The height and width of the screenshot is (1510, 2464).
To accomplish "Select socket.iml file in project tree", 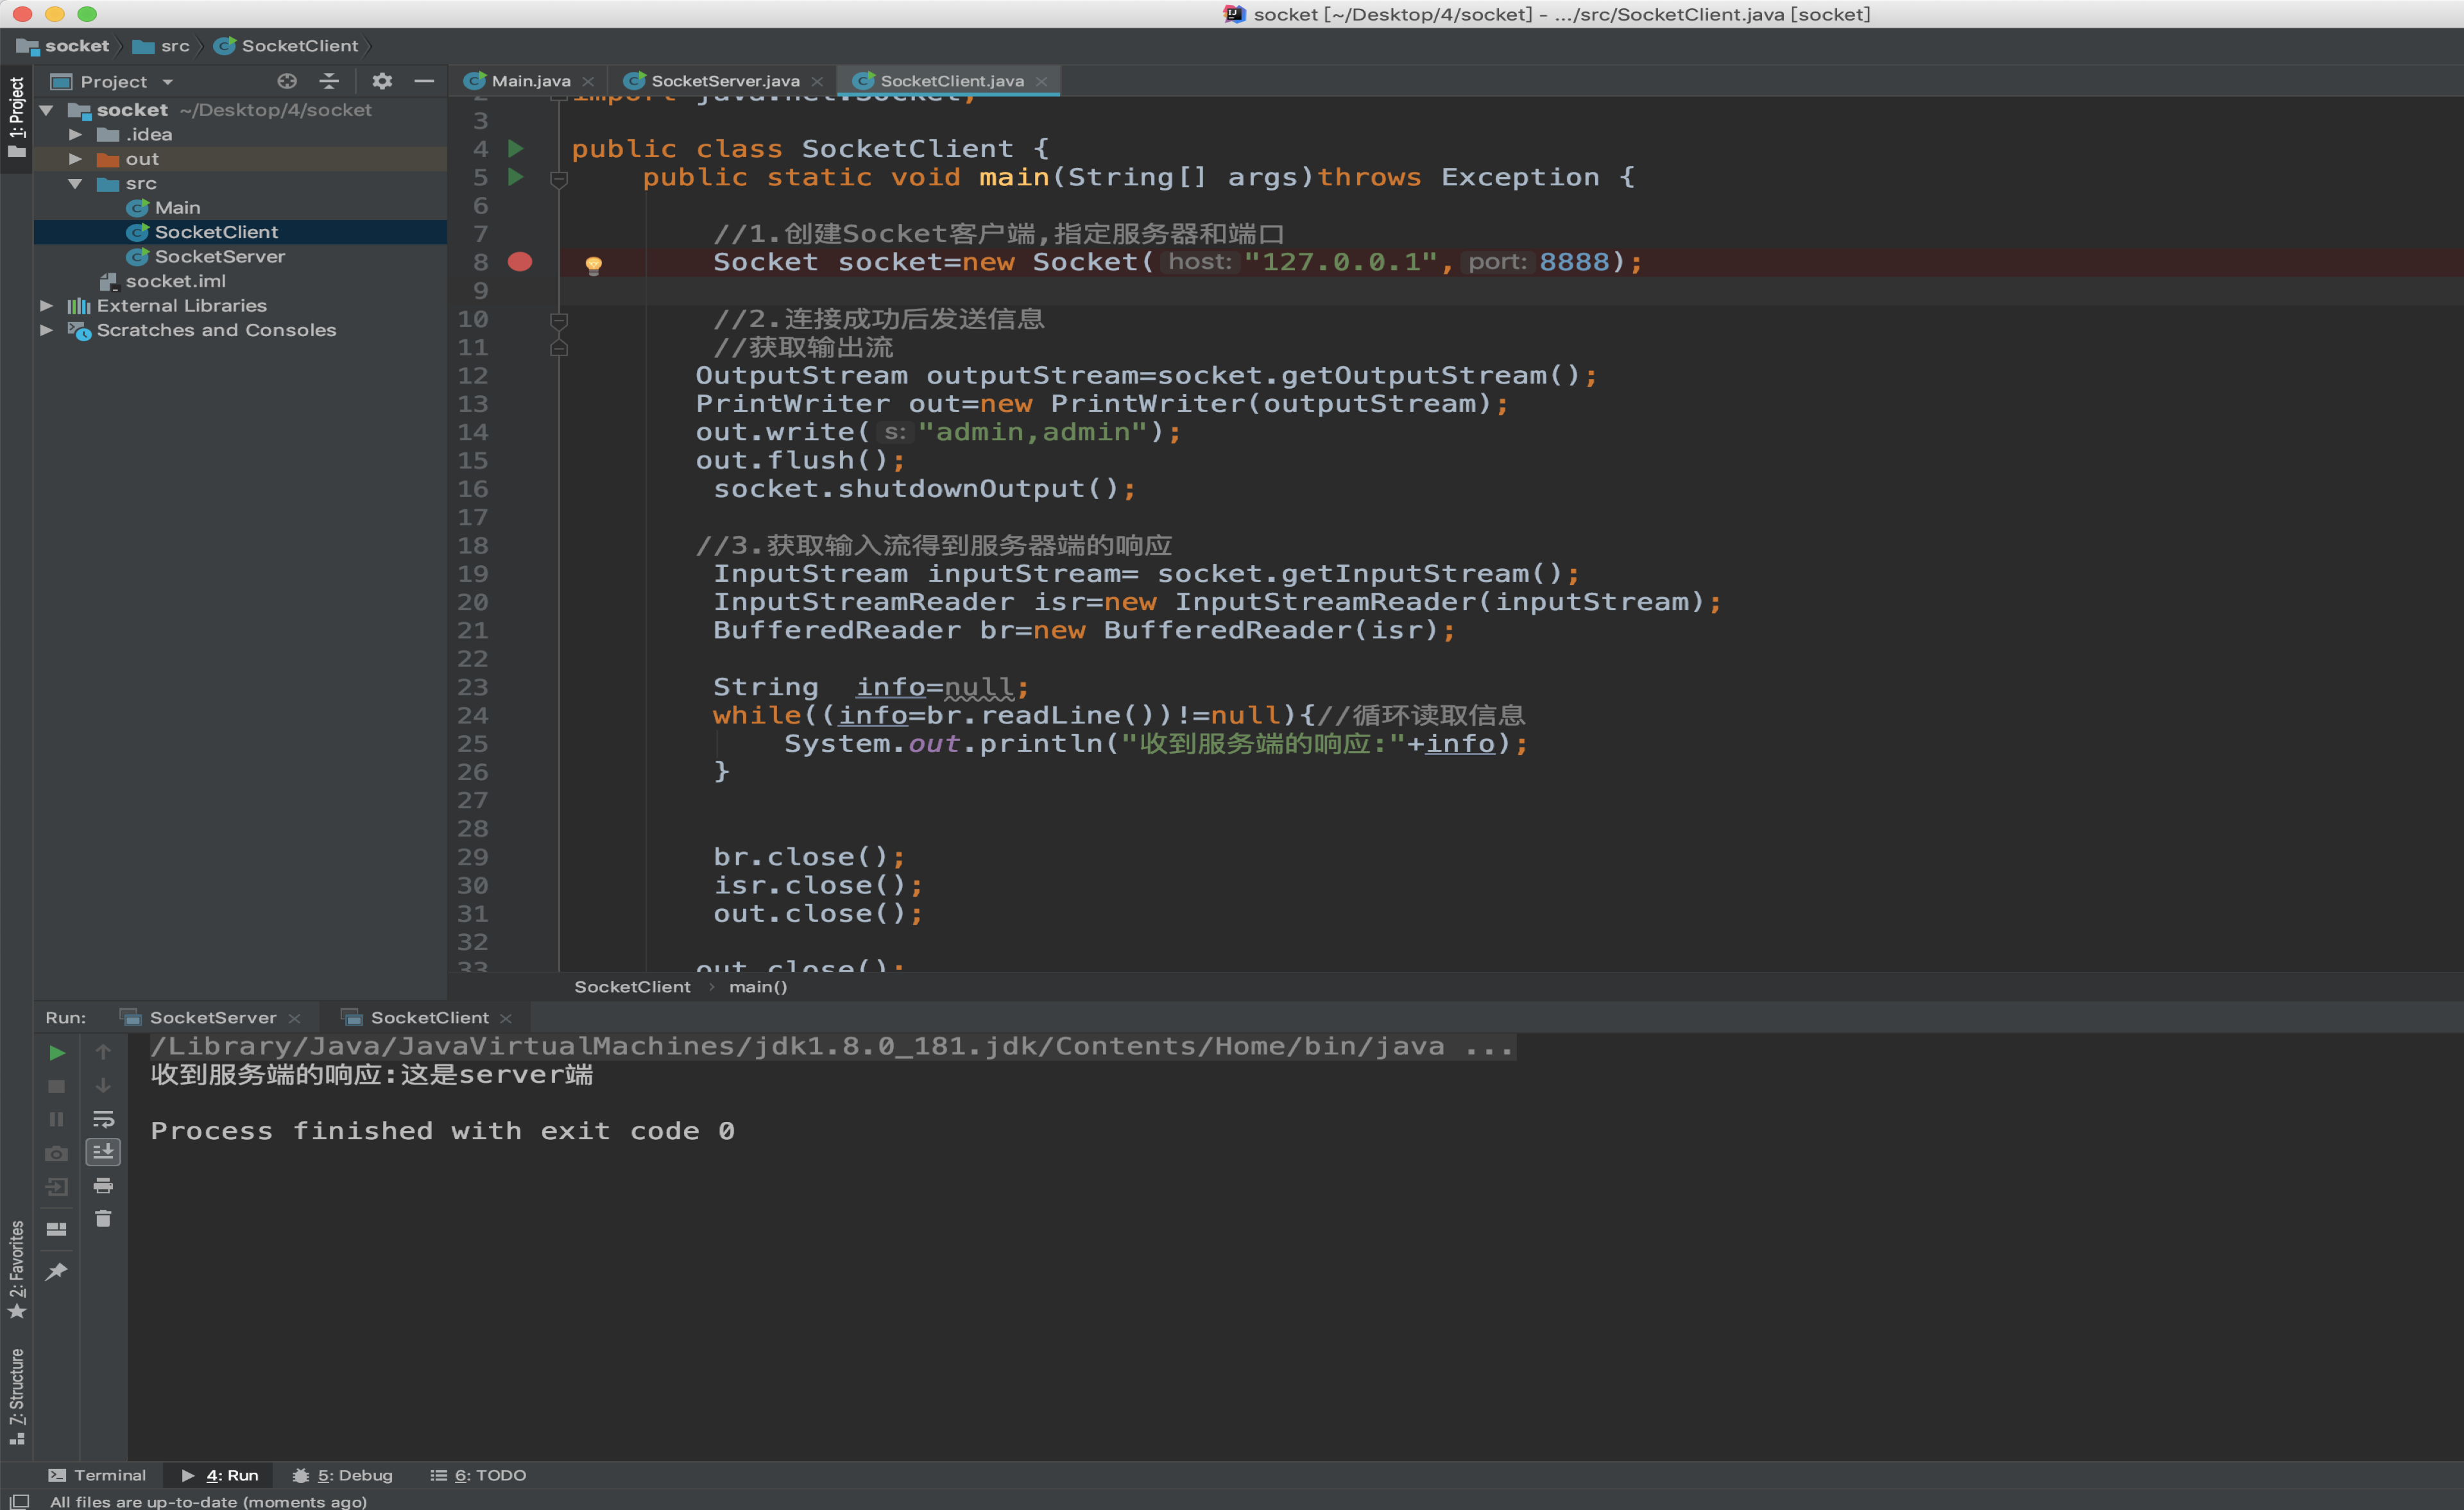I will [x=175, y=281].
